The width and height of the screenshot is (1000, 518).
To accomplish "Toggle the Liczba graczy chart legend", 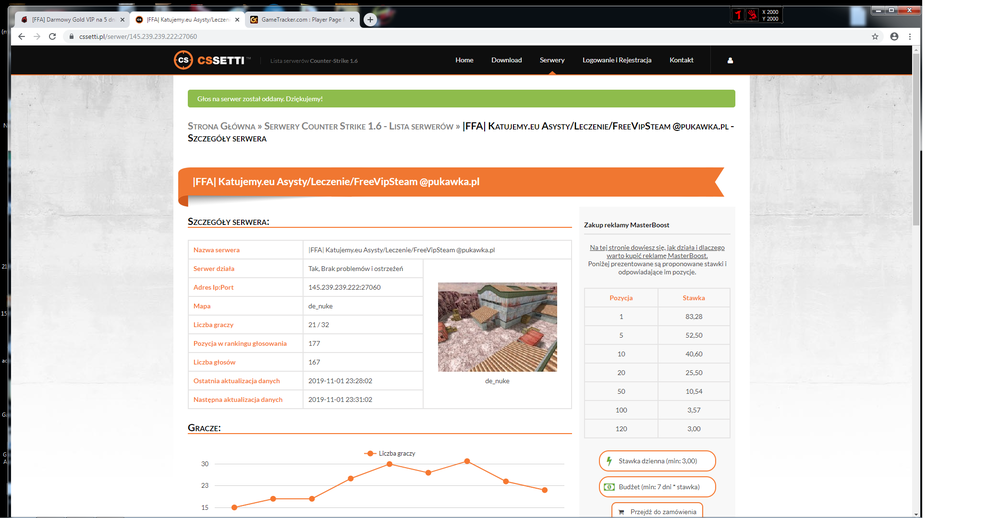I will [390, 453].
